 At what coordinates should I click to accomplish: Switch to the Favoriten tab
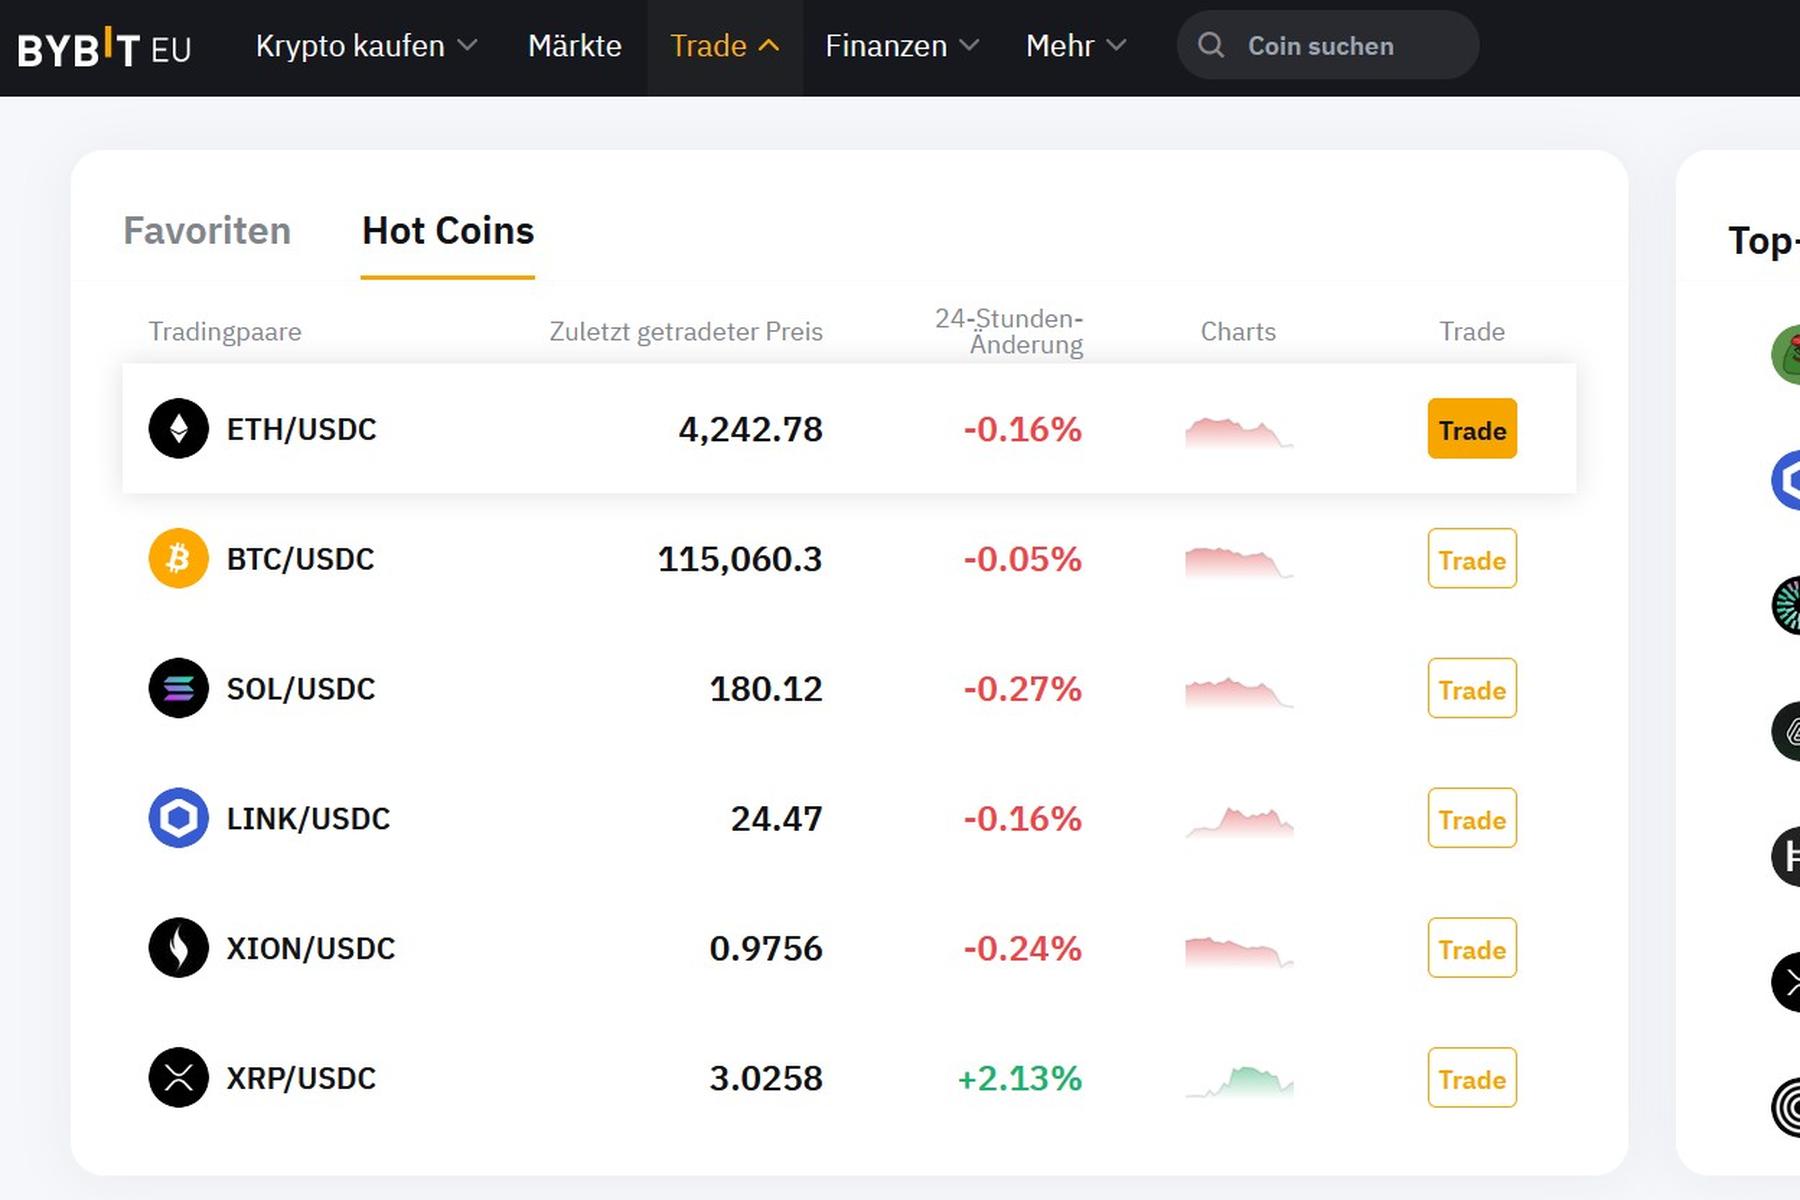click(207, 231)
